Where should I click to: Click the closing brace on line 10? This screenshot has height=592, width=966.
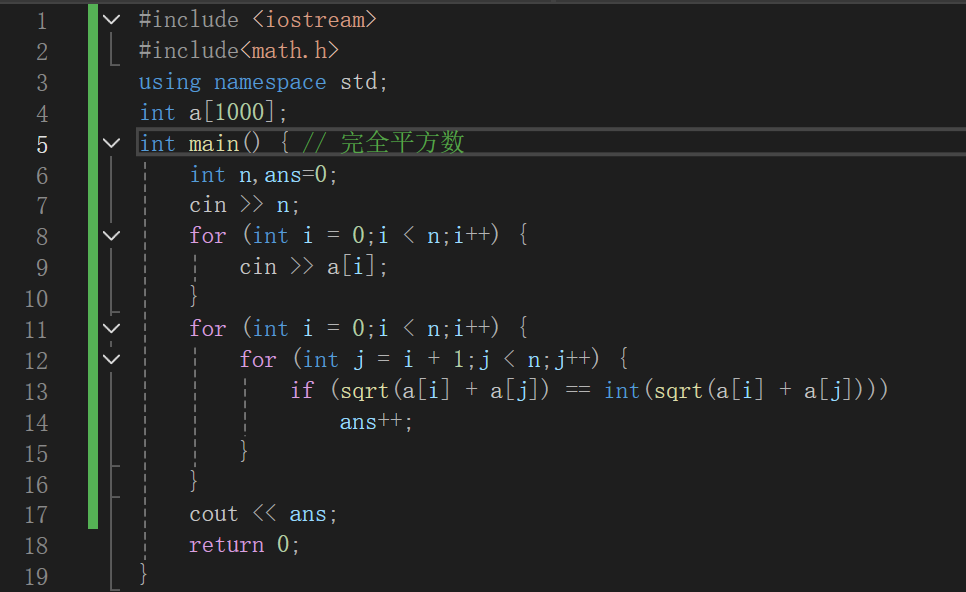coord(193,296)
